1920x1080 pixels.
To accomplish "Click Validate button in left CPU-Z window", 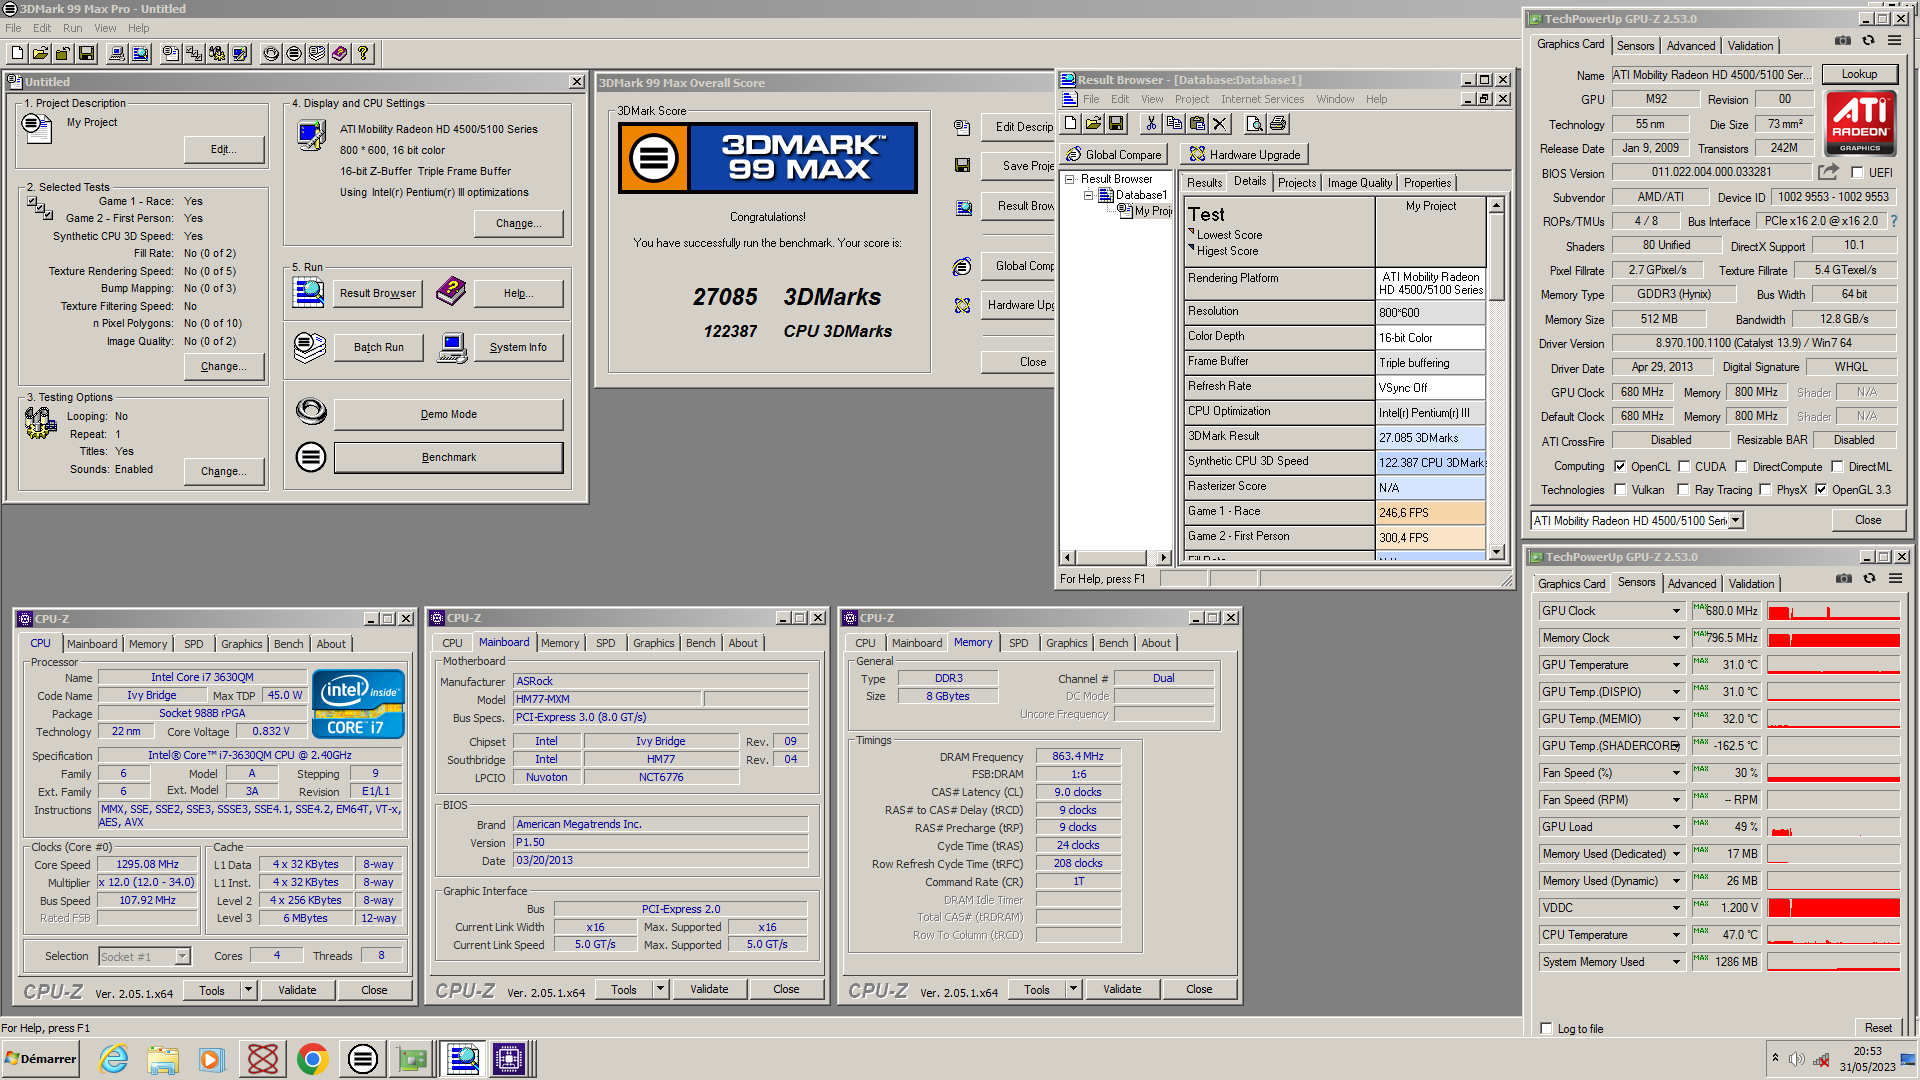I will [x=297, y=990].
